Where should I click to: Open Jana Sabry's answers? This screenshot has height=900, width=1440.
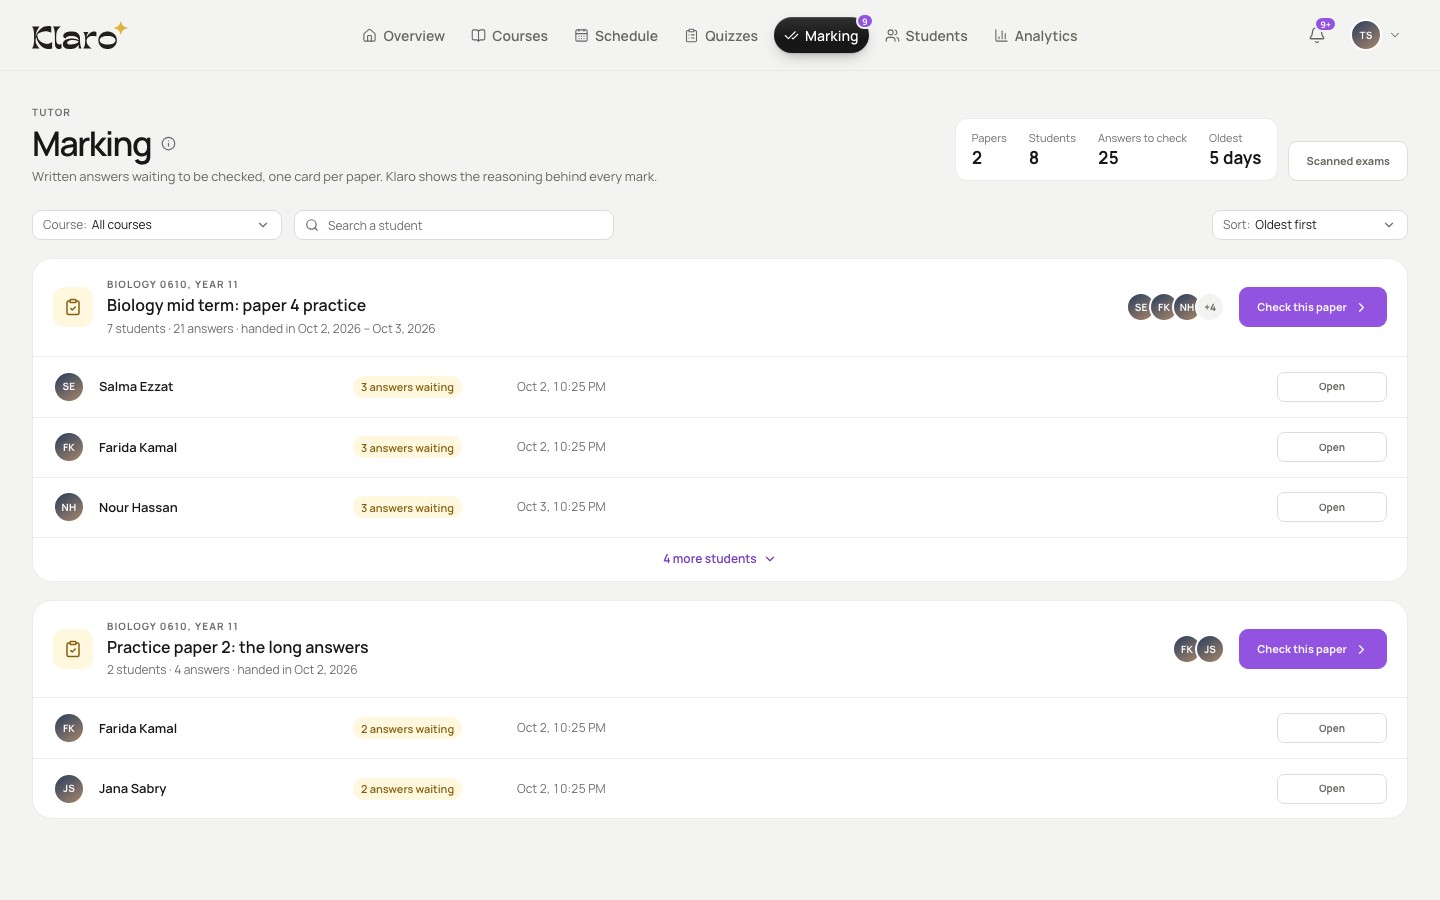pos(1332,789)
